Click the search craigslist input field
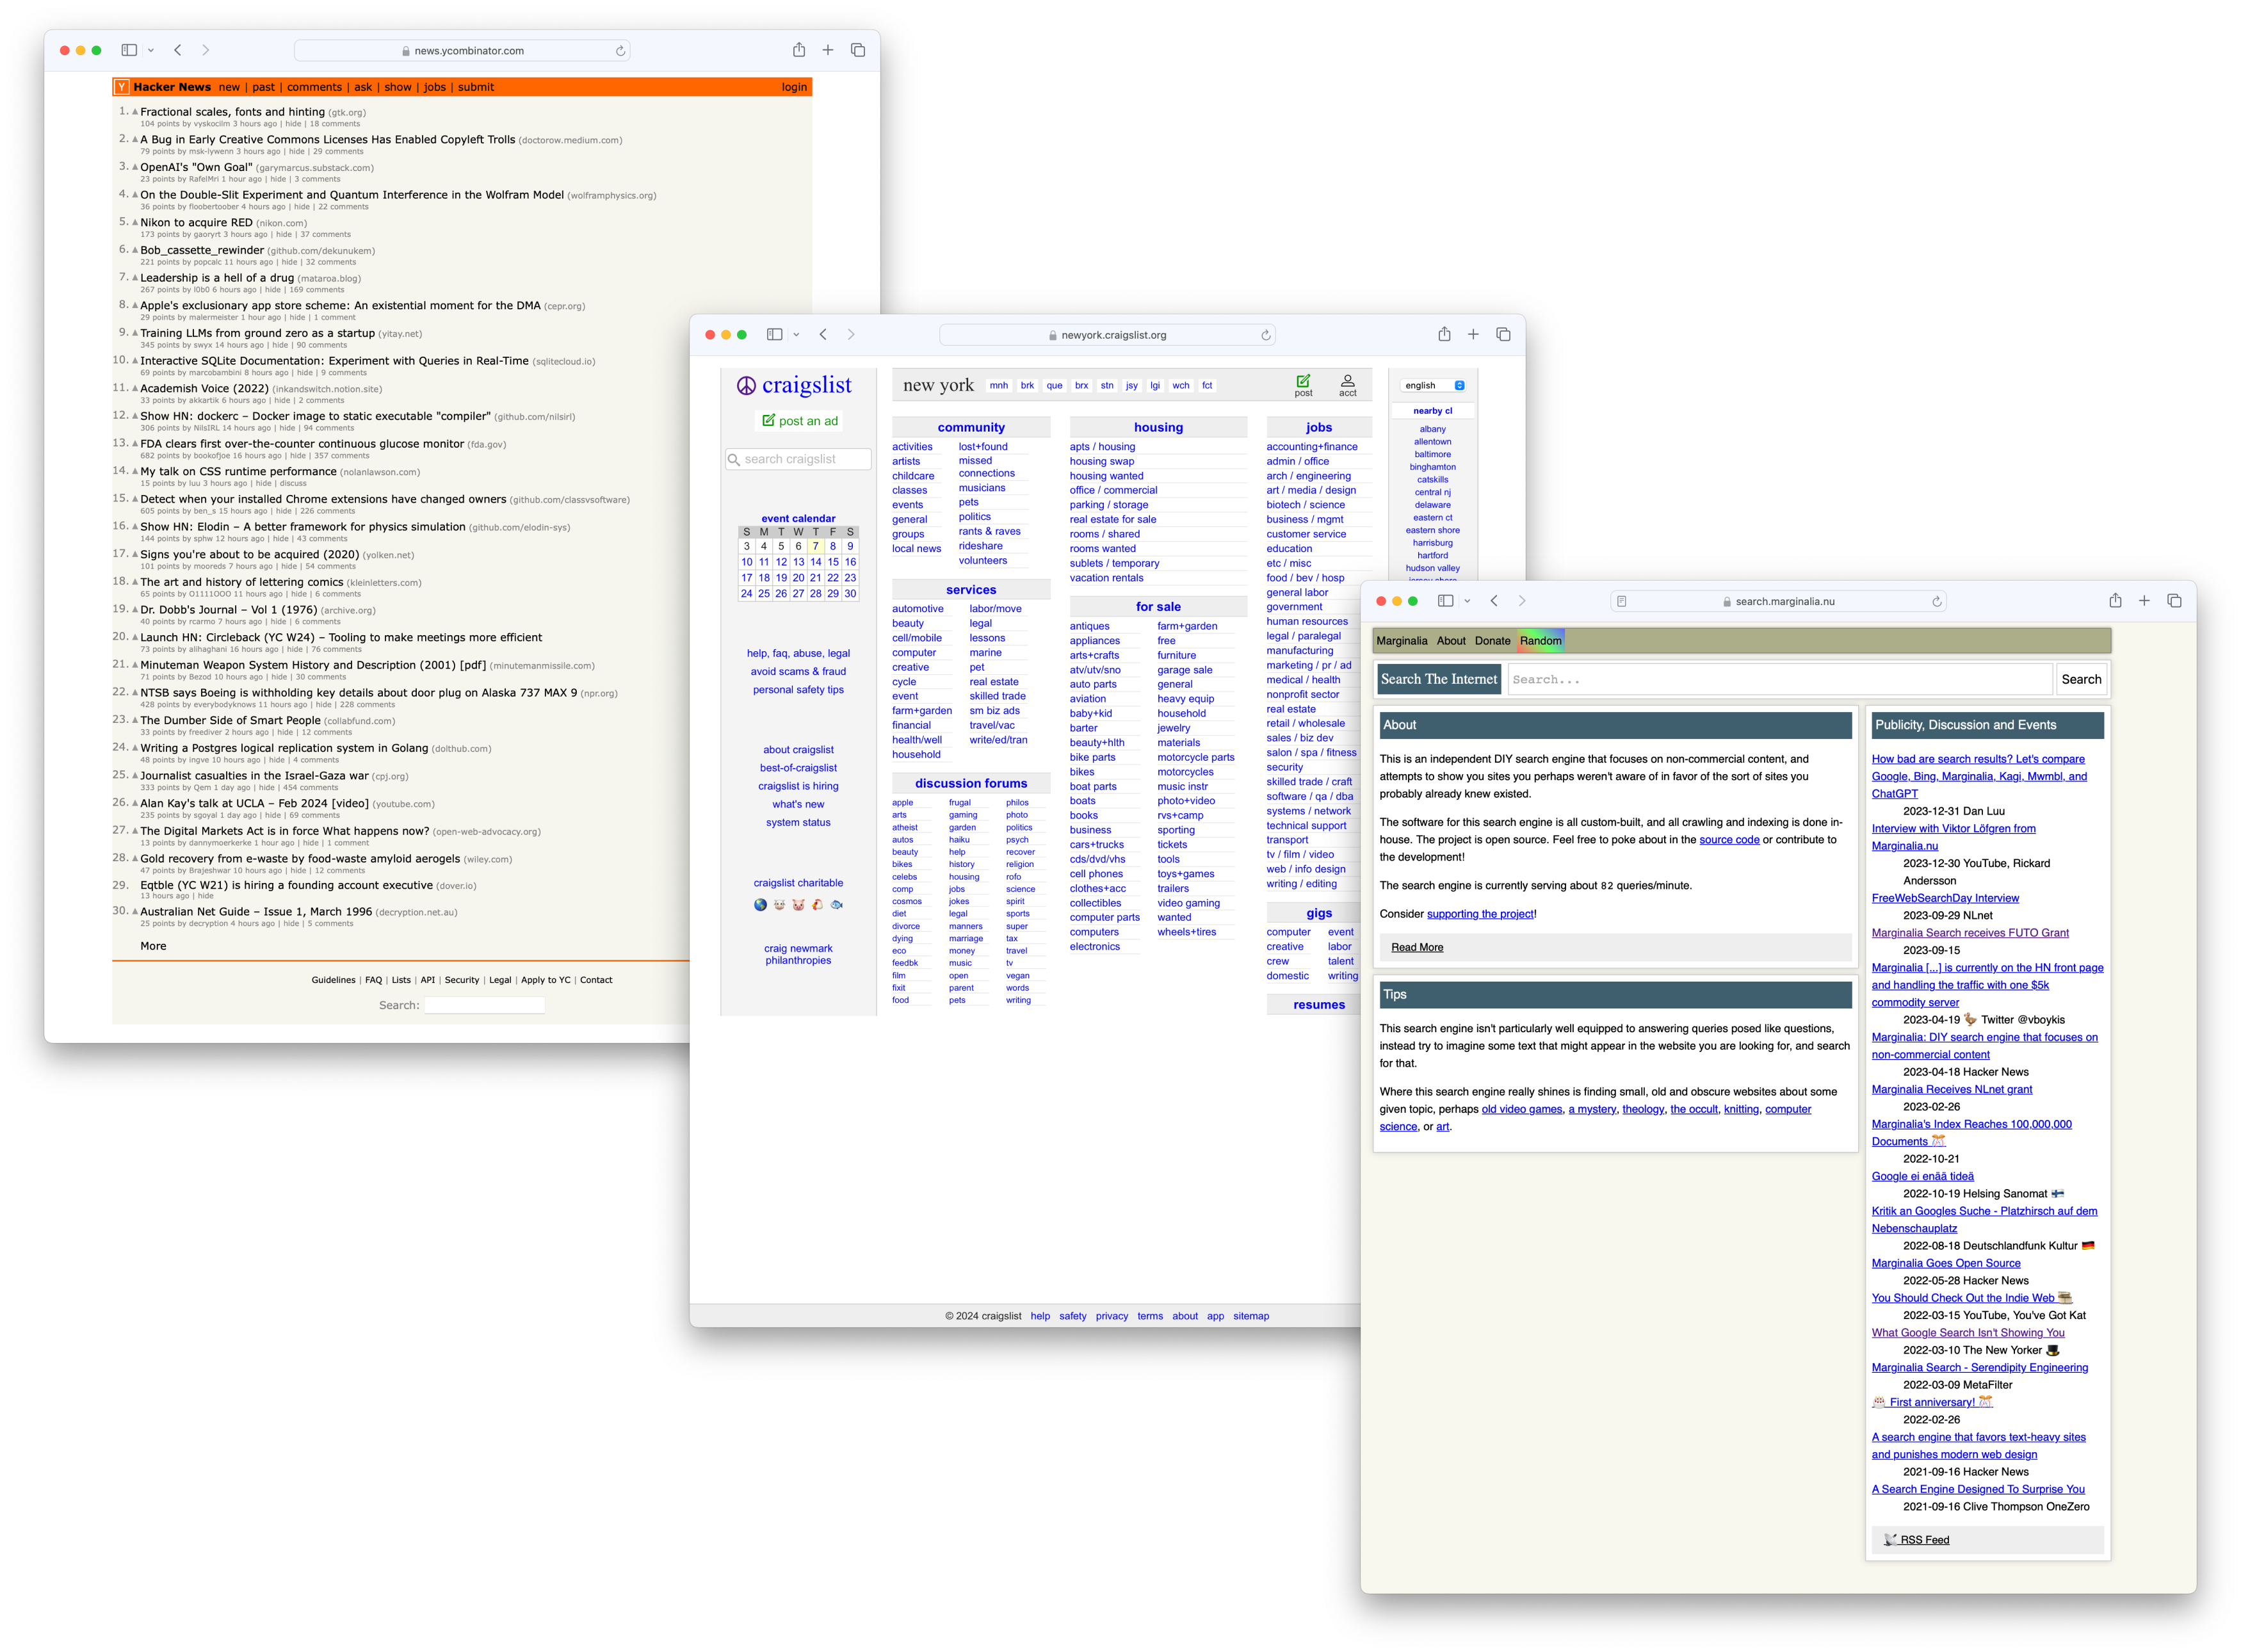The image size is (2241, 1652). [799, 459]
